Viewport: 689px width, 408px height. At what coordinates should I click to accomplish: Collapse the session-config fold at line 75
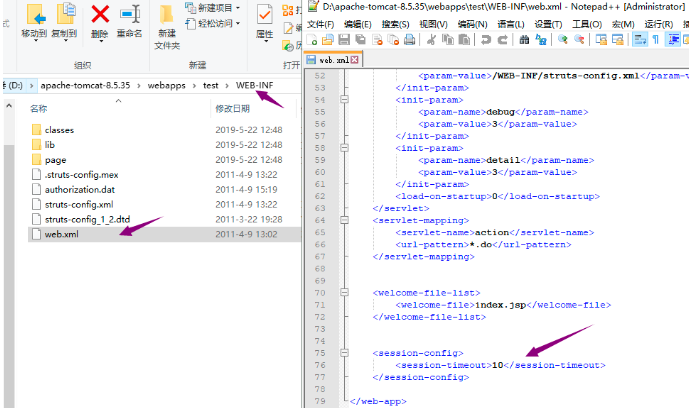tap(344, 353)
